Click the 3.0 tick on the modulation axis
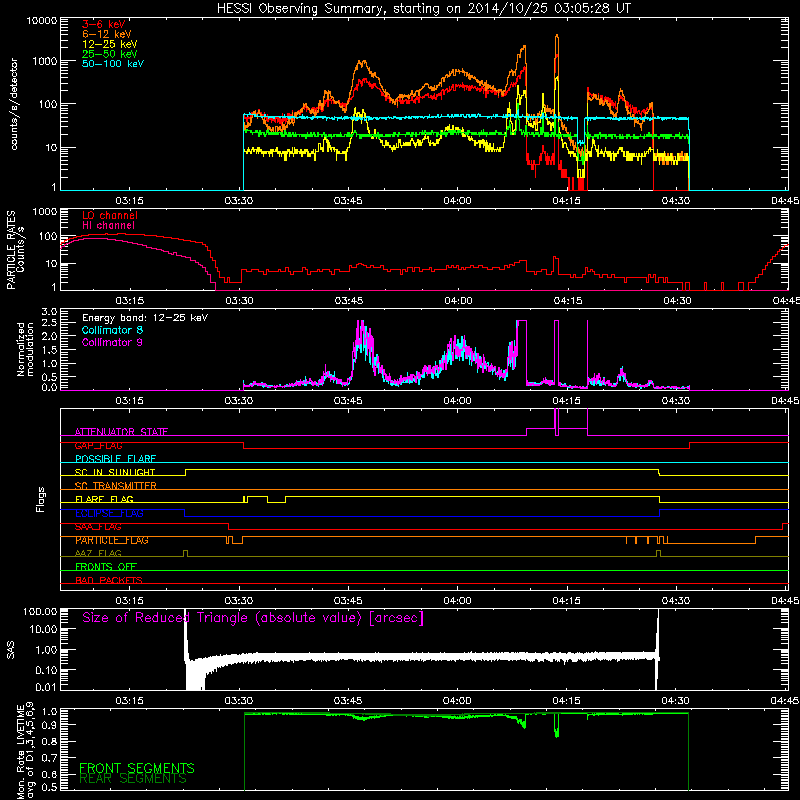The image size is (800, 800). coord(49,312)
